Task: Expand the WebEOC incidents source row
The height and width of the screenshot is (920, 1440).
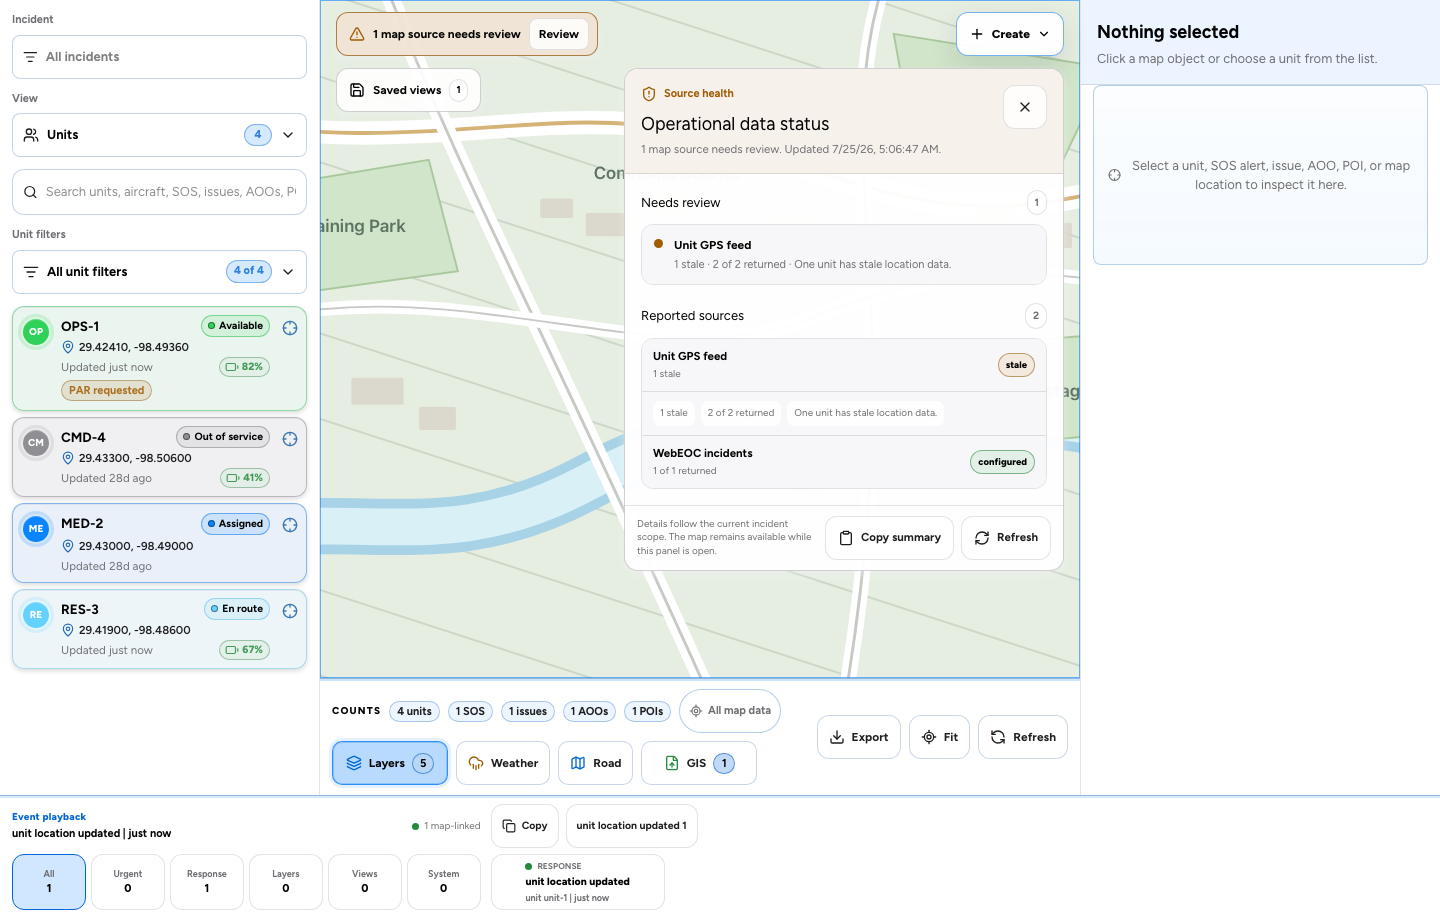Action: 843,462
